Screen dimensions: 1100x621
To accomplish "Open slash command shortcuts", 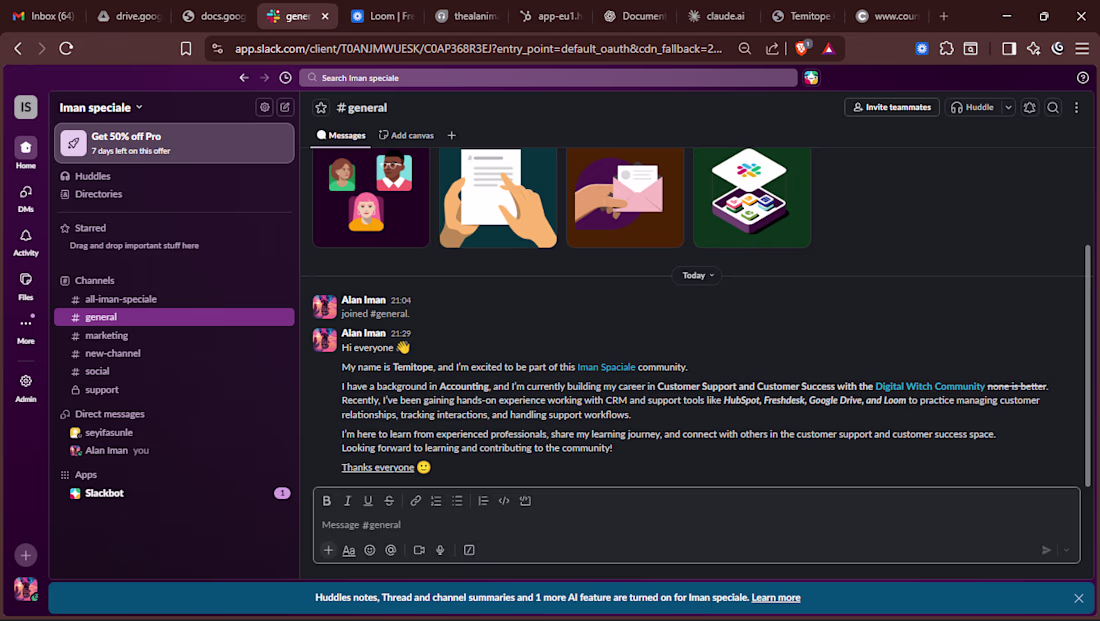I will pyautogui.click(x=469, y=550).
